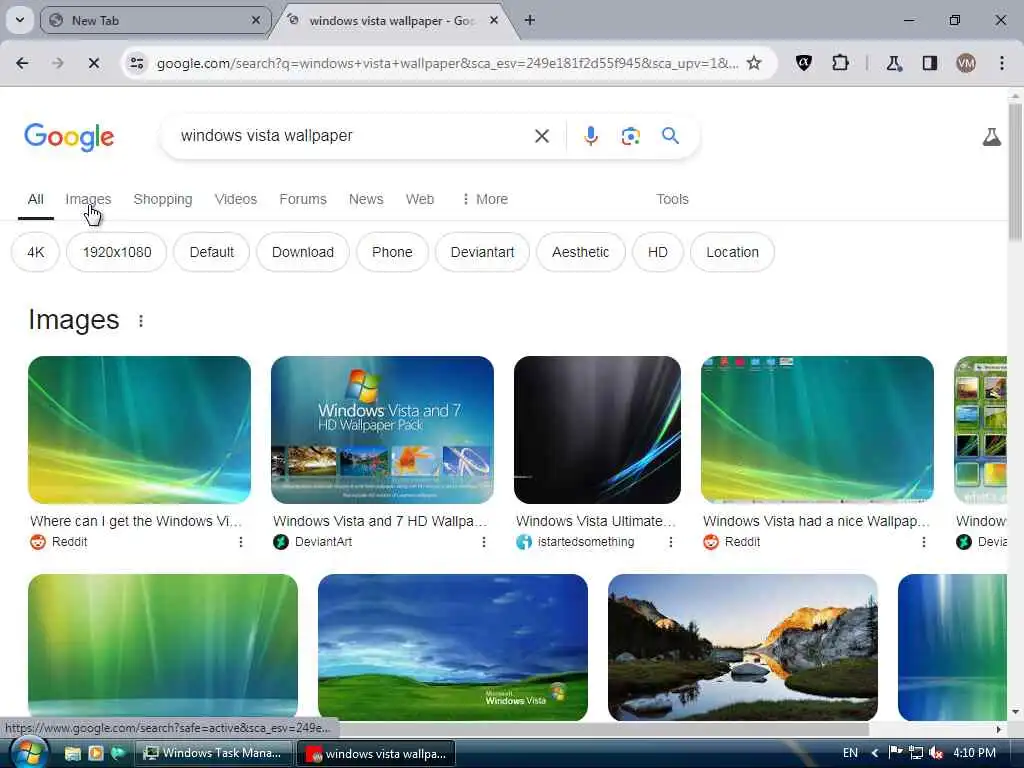Viewport: 1024px width, 768px height.
Task: Open green hills Windows Vista wallpaper thumbnail
Action: (453, 647)
